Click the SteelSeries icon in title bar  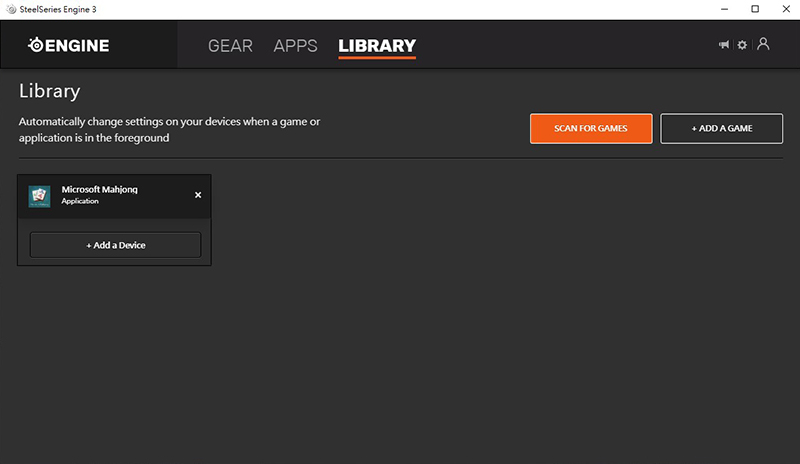coord(9,9)
